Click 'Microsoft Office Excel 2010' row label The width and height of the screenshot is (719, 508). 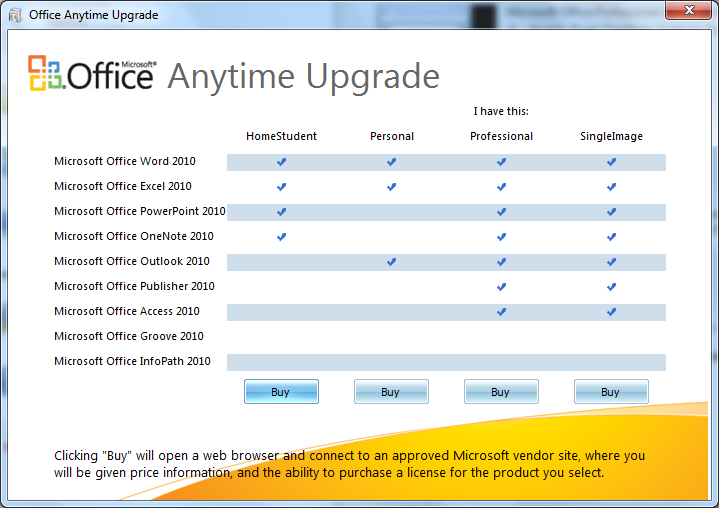(x=123, y=186)
